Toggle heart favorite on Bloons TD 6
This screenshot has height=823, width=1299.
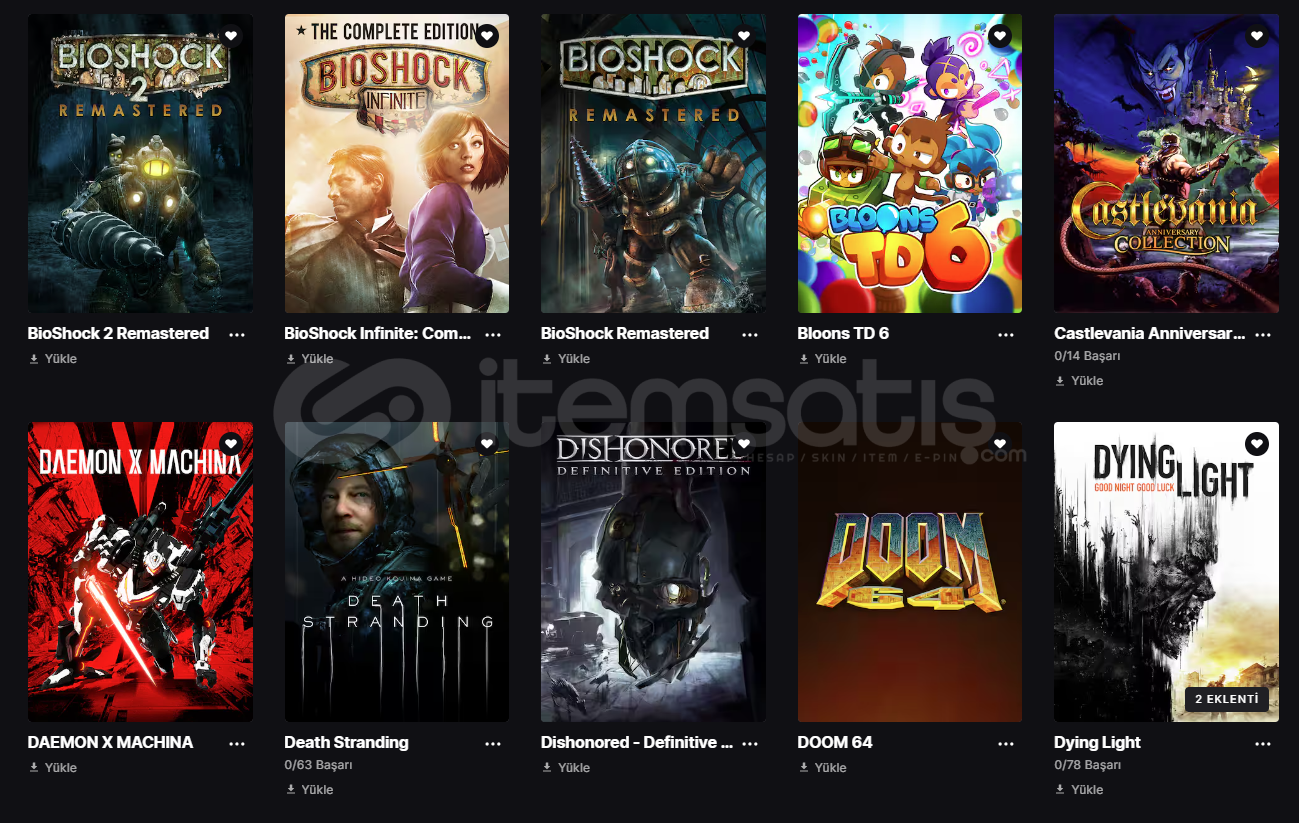[x=1000, y=36]
